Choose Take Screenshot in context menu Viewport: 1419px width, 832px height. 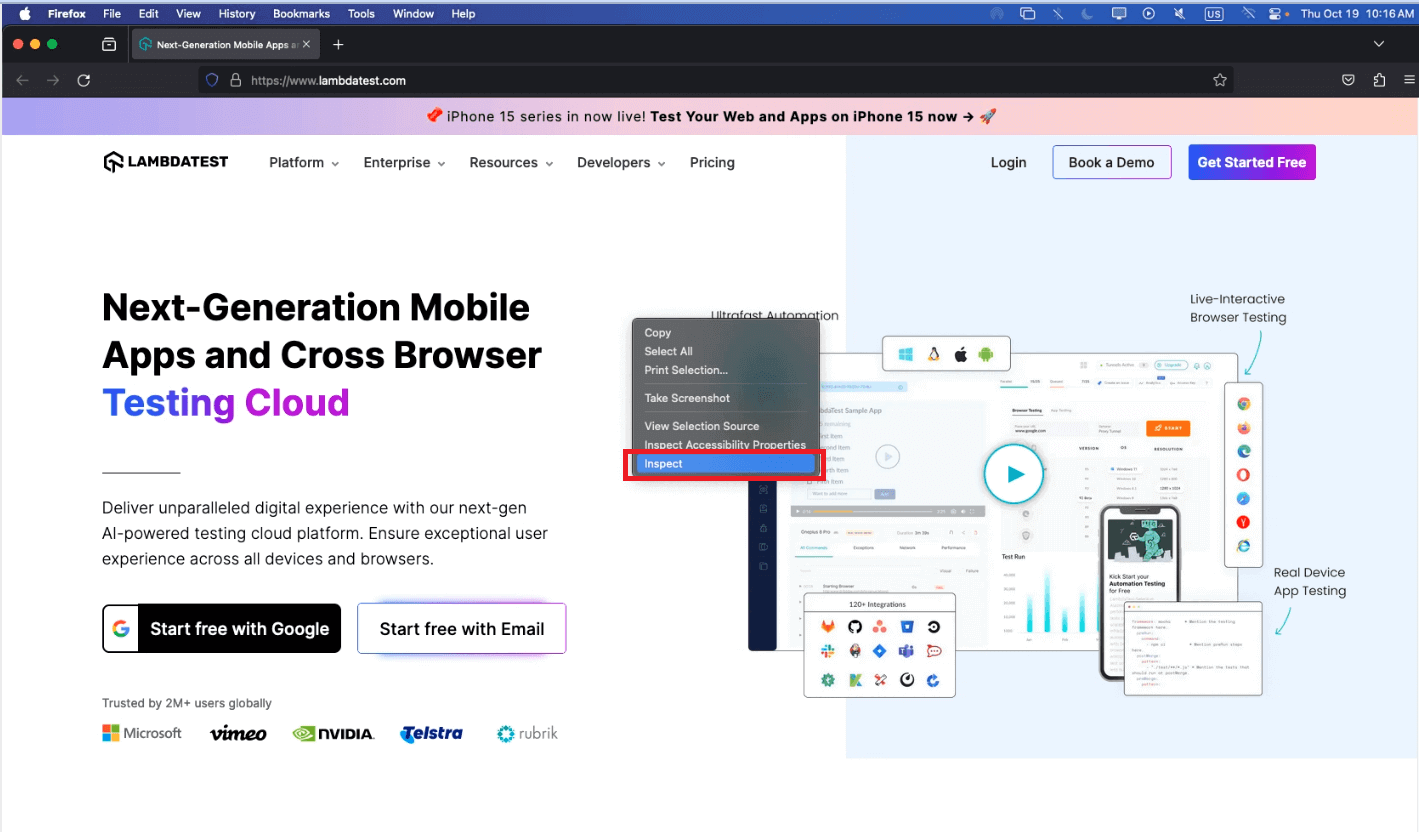pyautogui.click(x=687, y=398)
